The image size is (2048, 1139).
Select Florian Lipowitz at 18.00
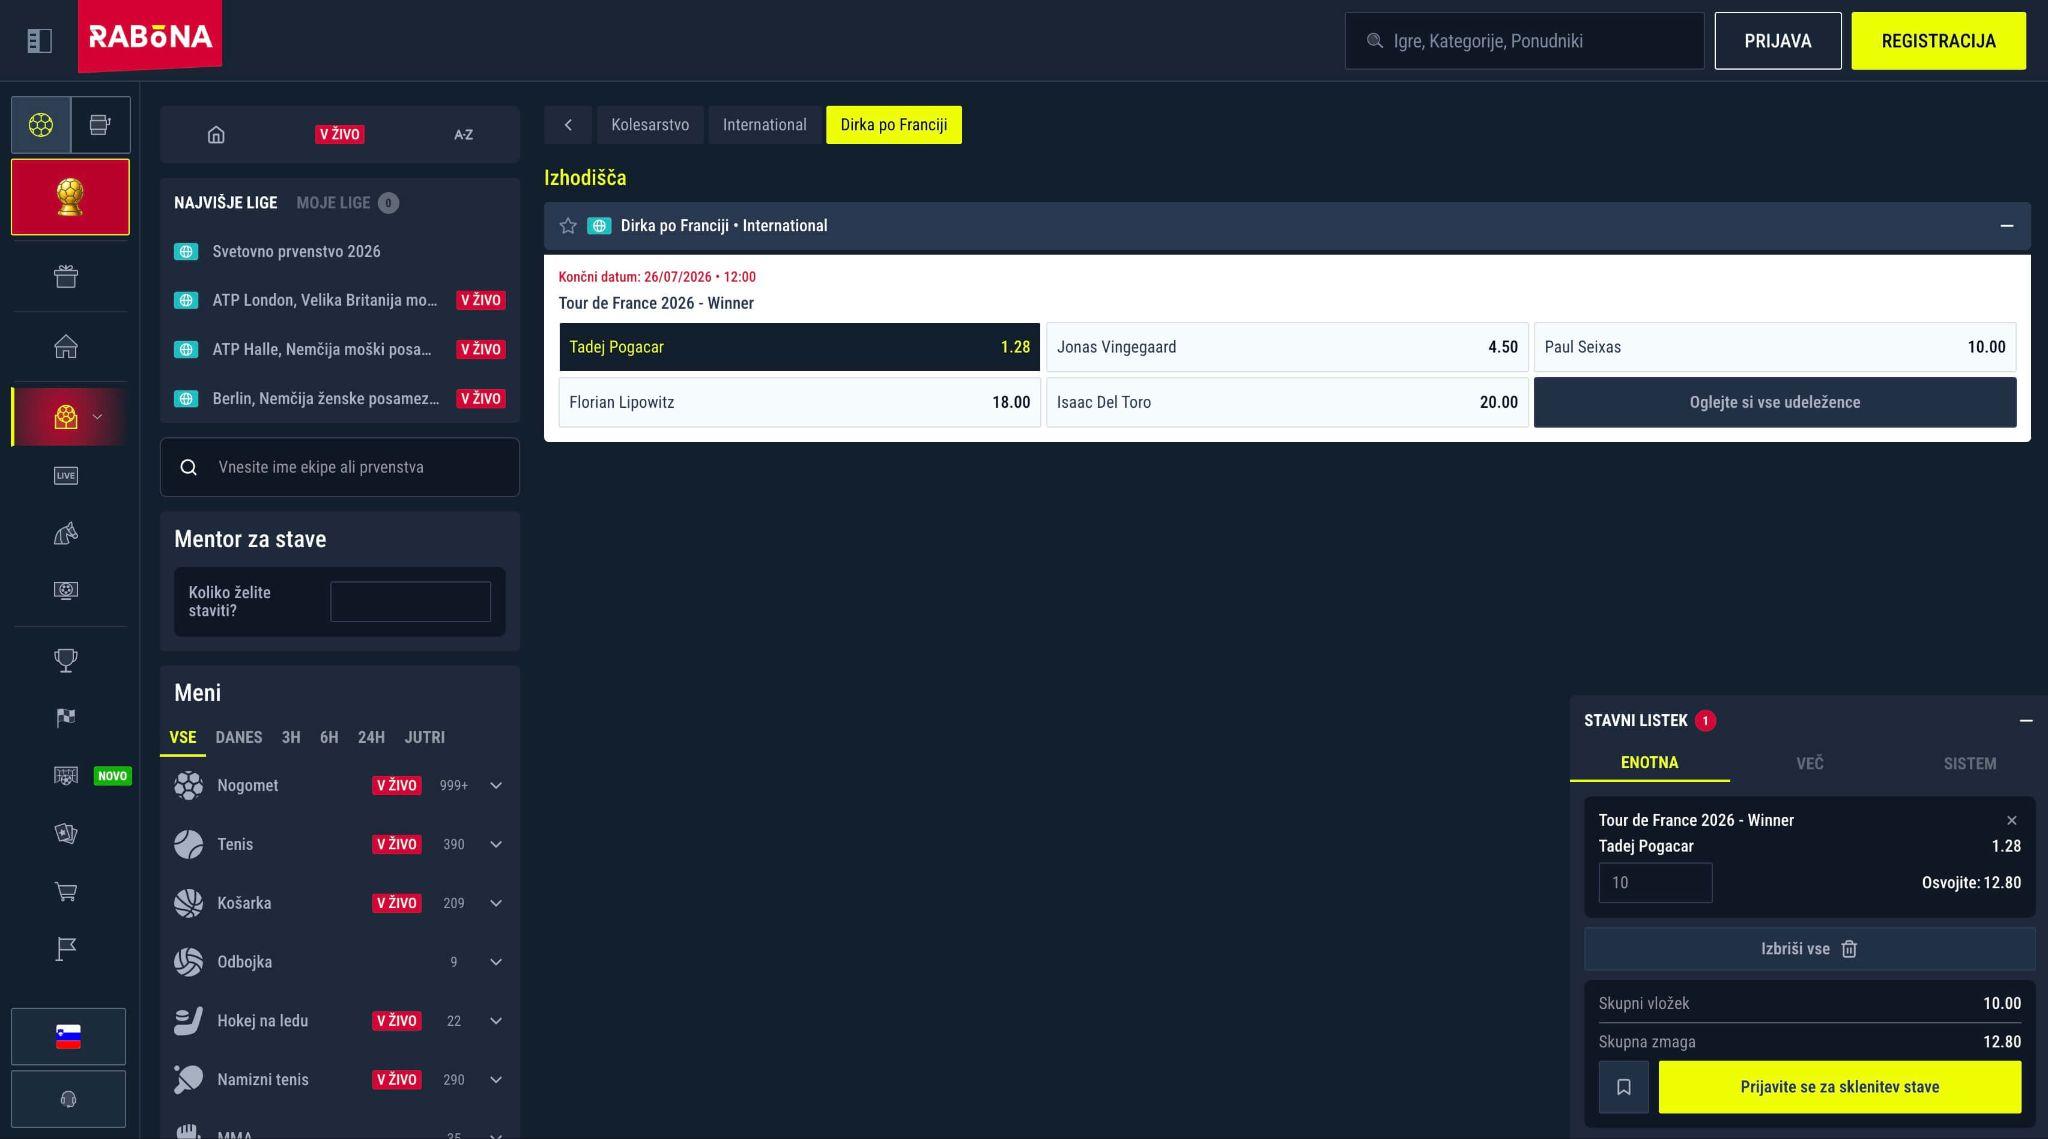tap(799, 402)
